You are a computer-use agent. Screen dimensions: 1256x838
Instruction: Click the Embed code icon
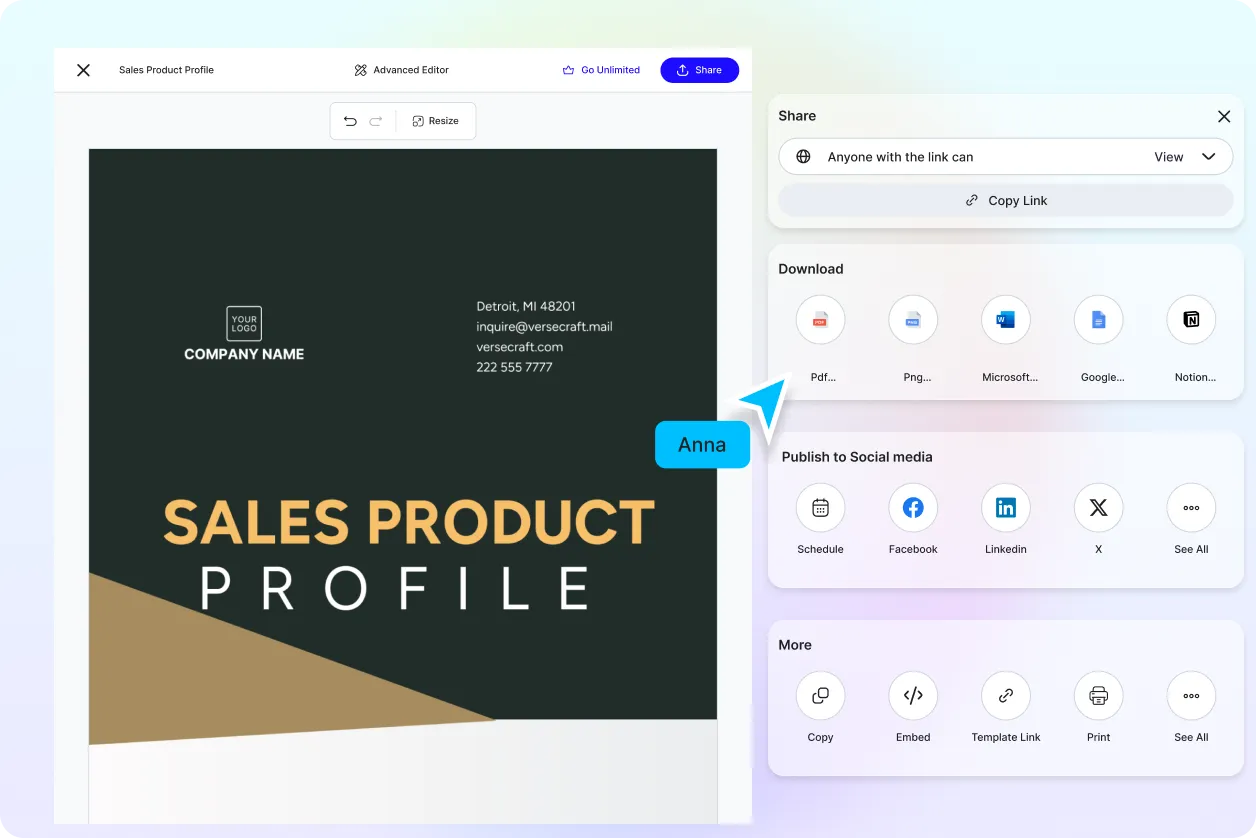(x=913, y=696)
